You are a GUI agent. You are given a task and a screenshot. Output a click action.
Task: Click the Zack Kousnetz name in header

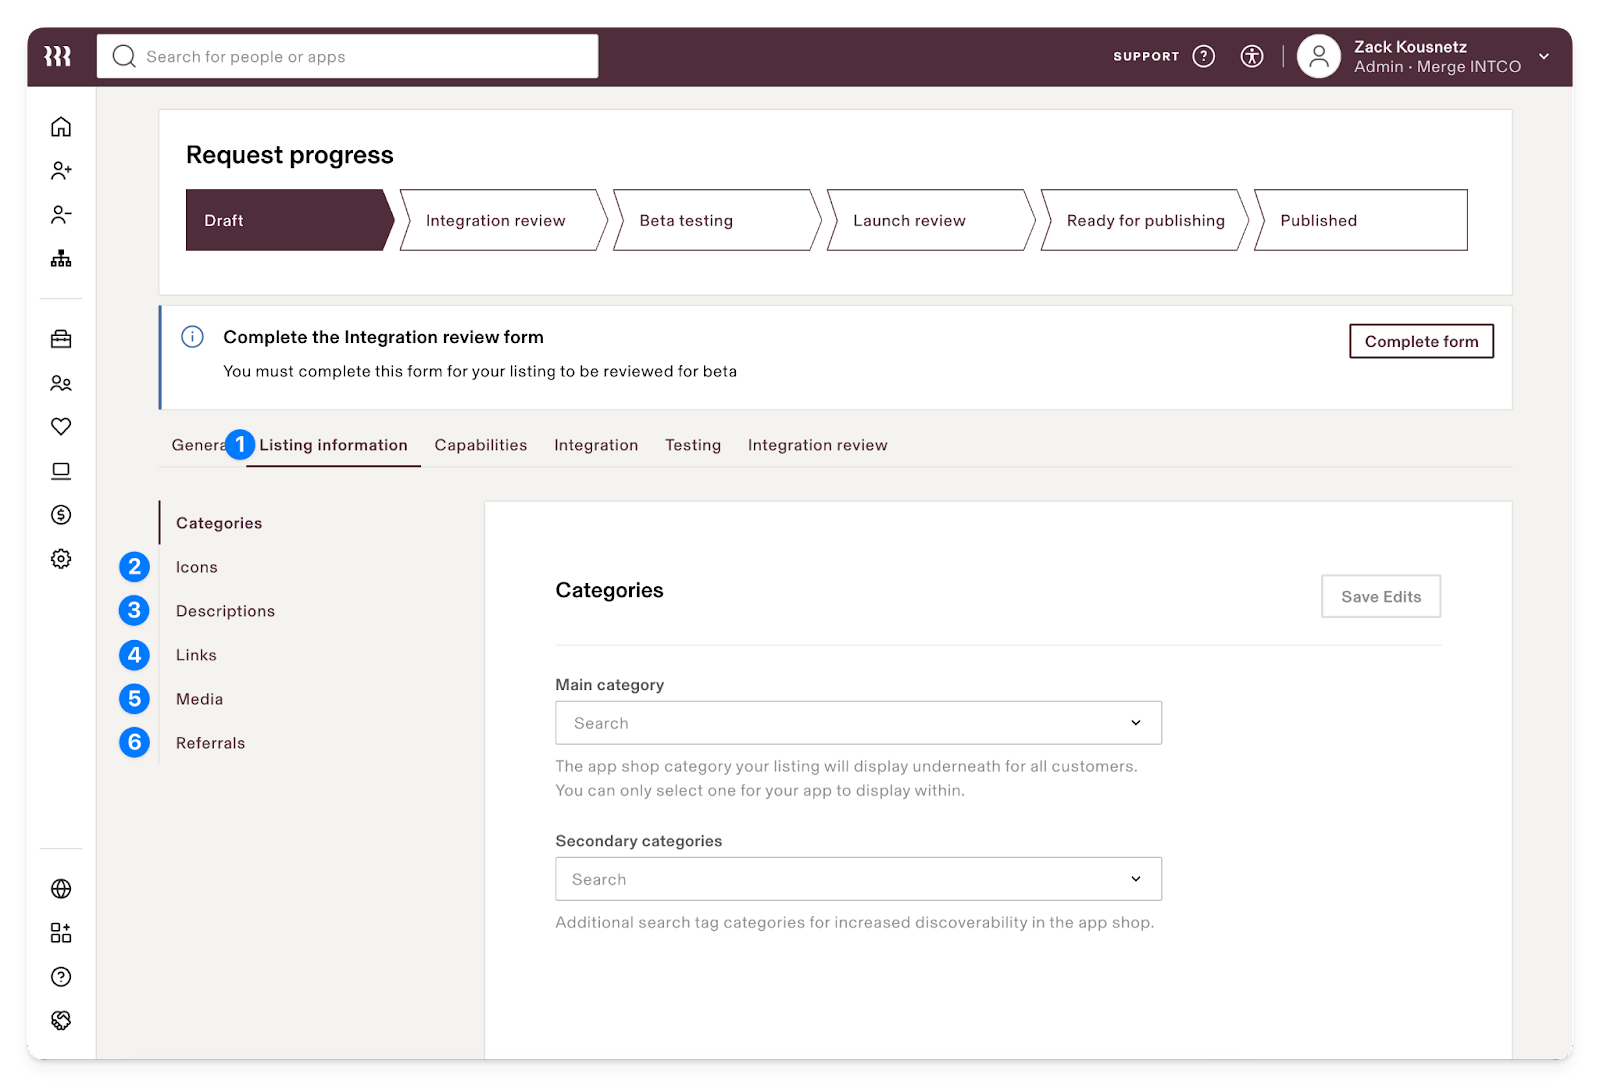click(1410, 47)
